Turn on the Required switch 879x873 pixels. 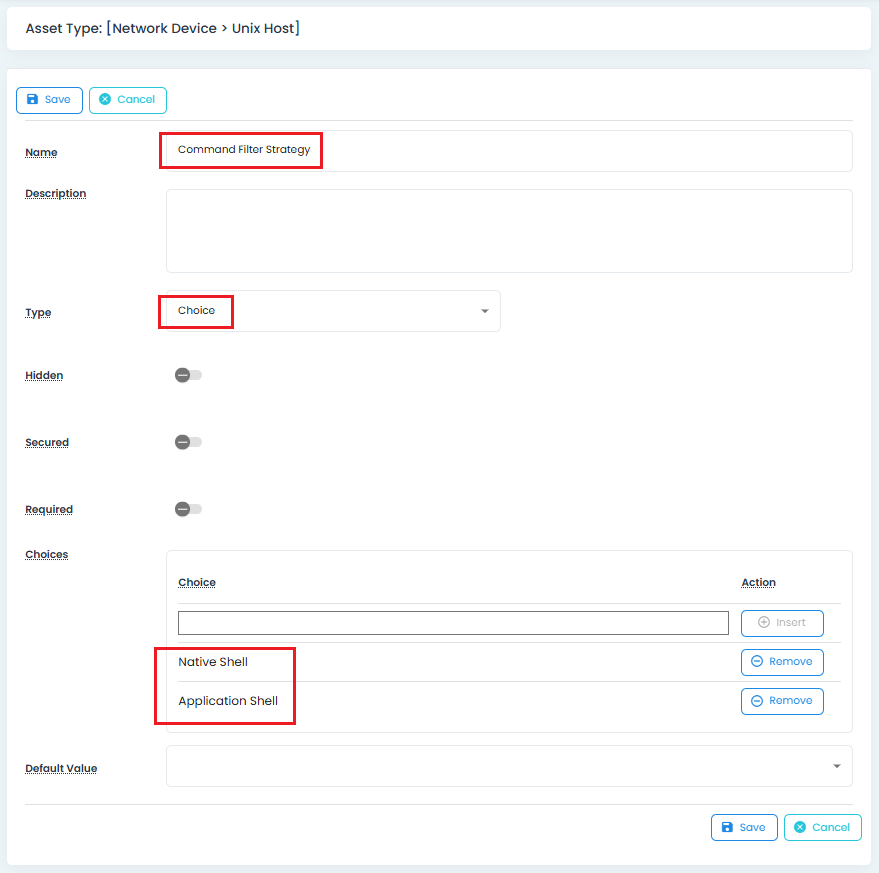click(188, 509)
